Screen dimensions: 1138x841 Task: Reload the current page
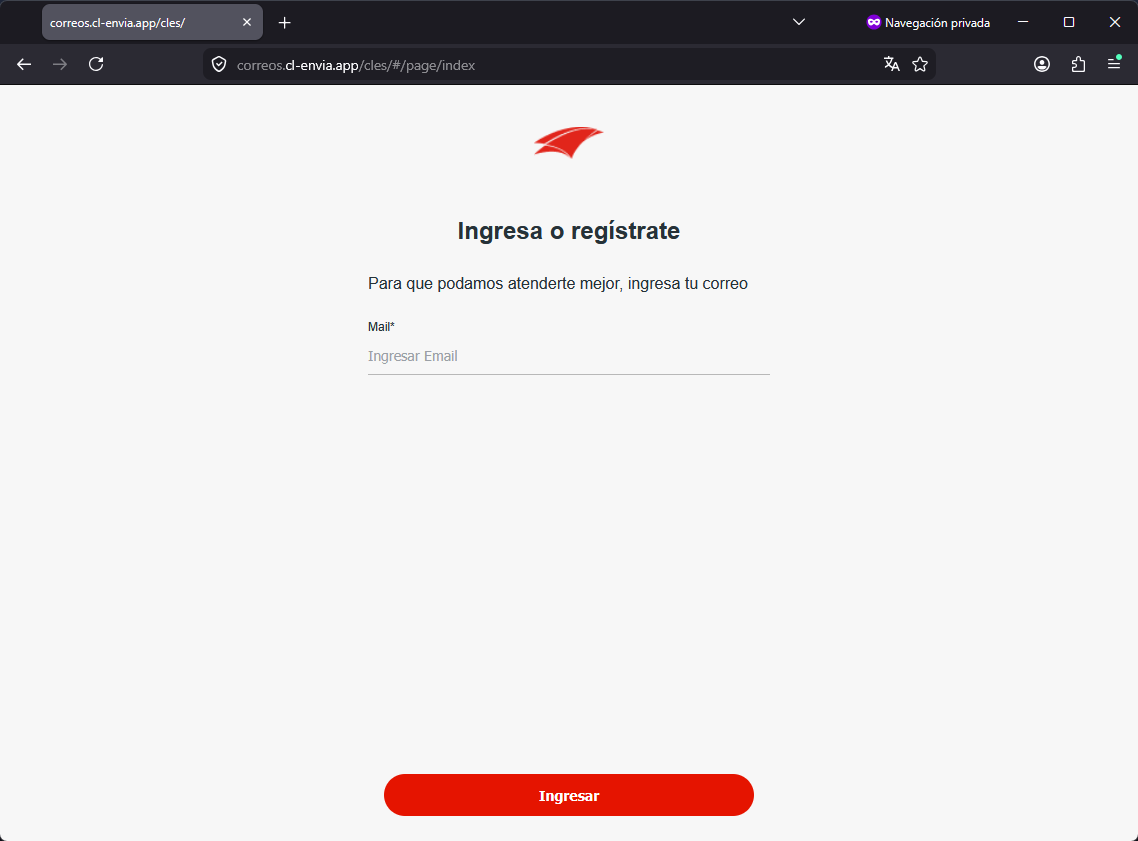pyautogui.click(x=96, y=65)
